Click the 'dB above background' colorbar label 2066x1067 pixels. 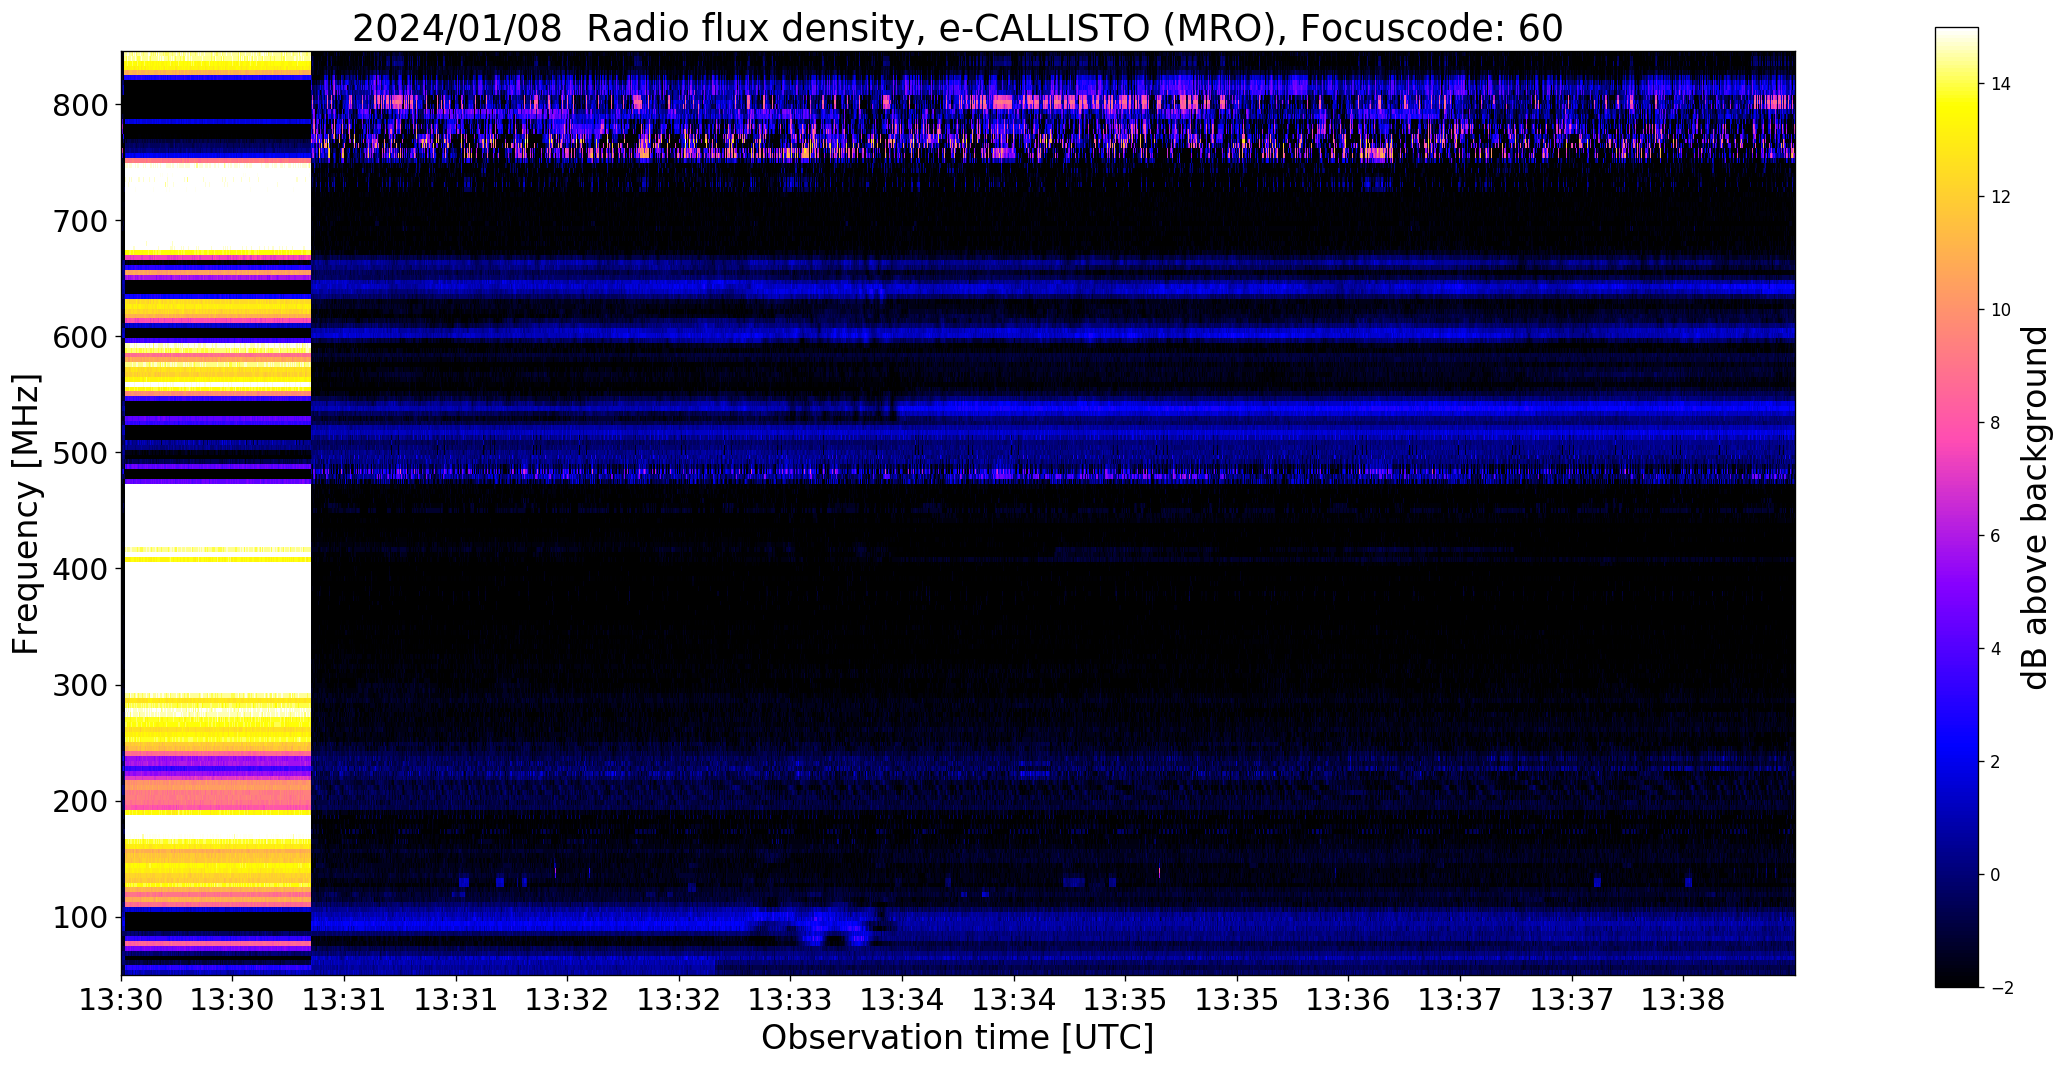coord(2035,508)
